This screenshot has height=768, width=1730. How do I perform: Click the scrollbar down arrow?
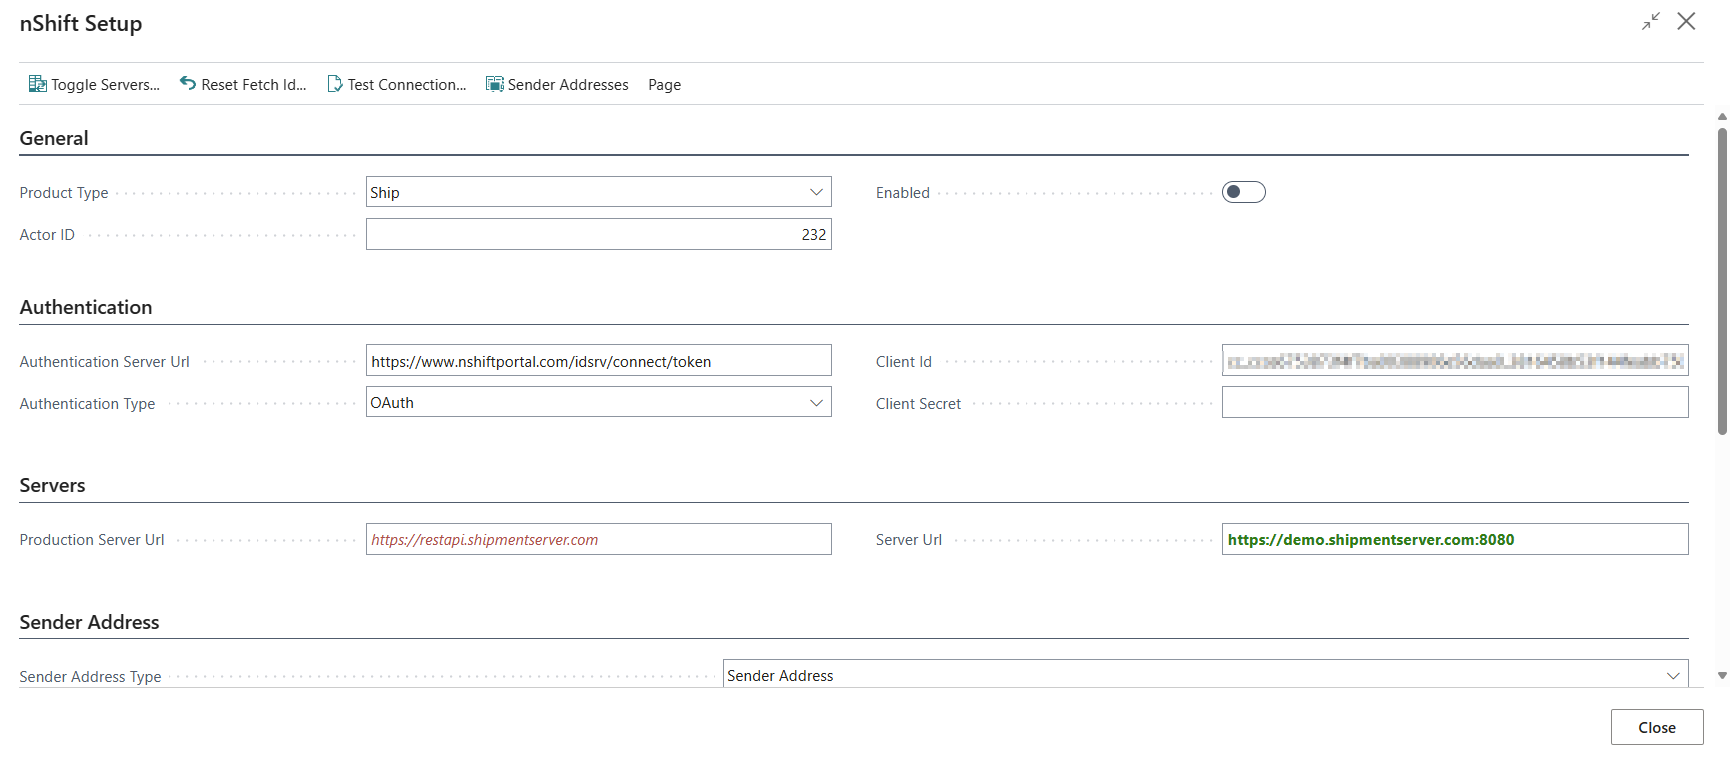(x=1722, y=676)
